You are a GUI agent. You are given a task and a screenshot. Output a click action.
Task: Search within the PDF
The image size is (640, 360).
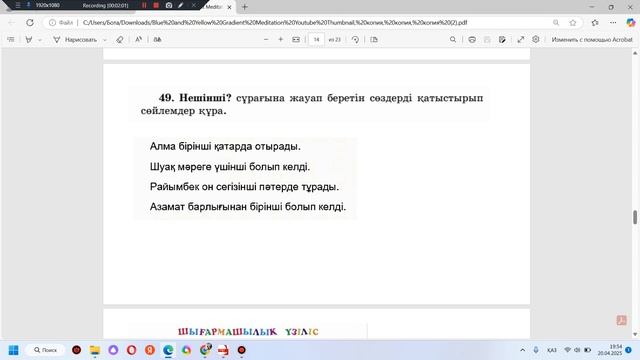point(453,40)
